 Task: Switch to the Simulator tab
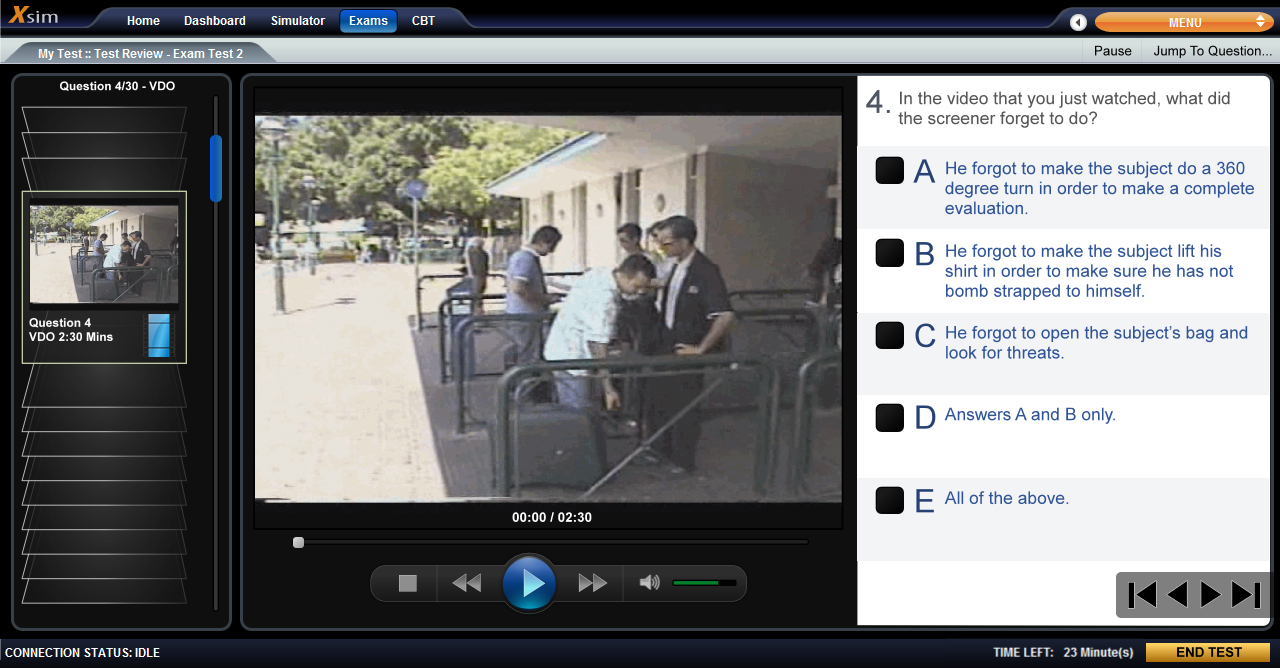pyautogui.click(x=298, y=21)
